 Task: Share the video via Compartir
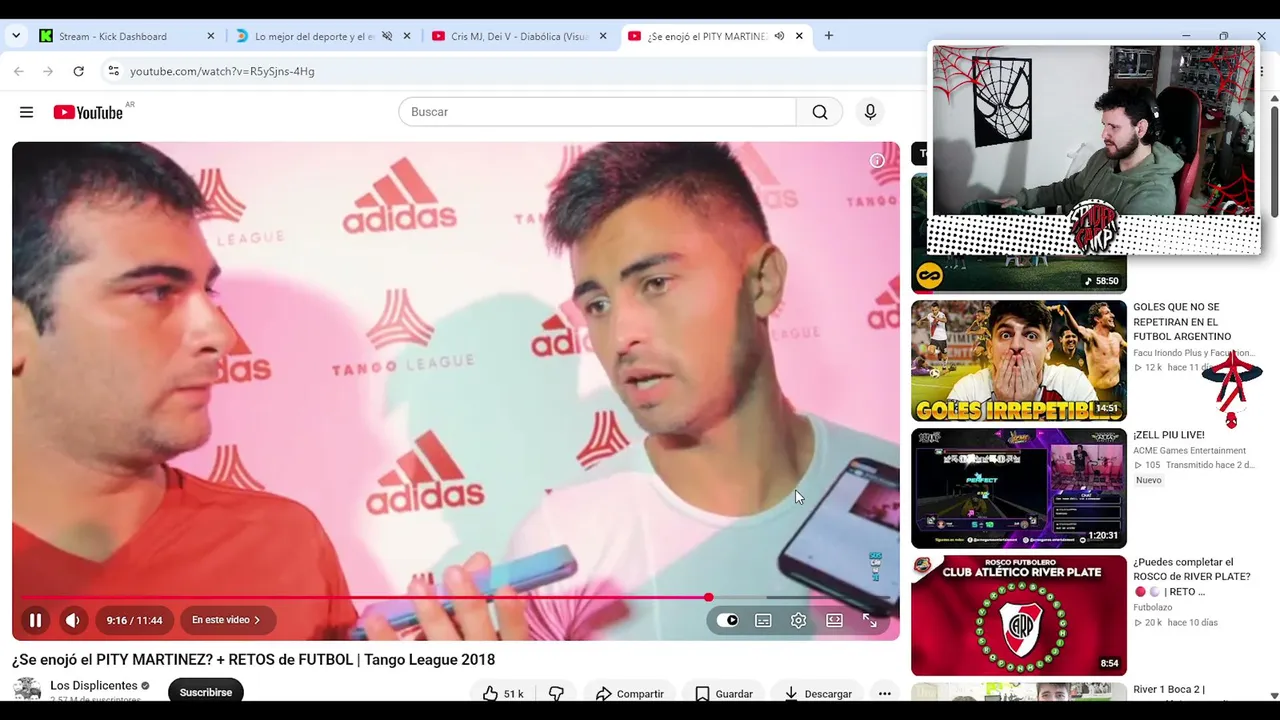pos(629,693)
